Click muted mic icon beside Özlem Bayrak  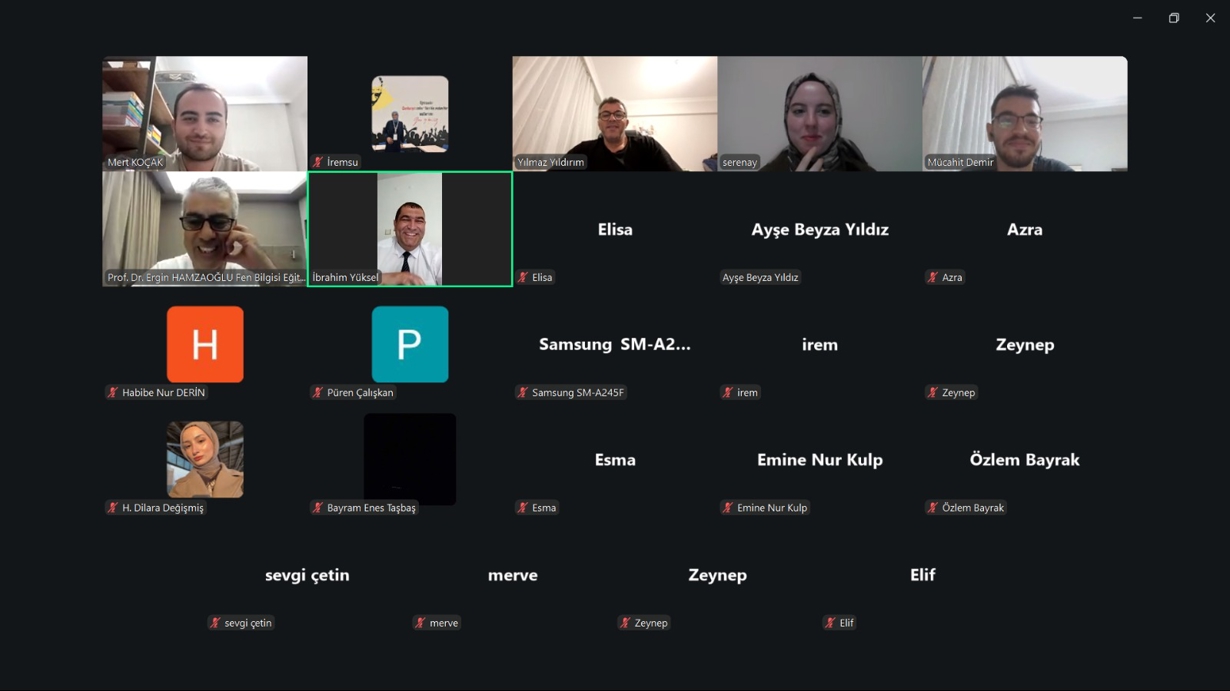[933, 508]
